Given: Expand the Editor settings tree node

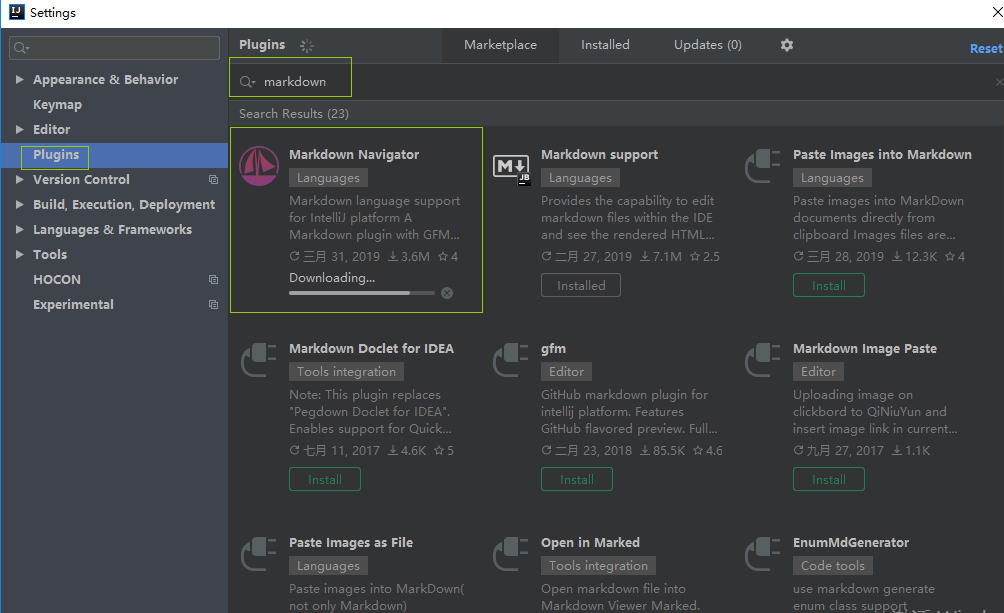Looking at the screenshot, I should click(x=20, y=129).
